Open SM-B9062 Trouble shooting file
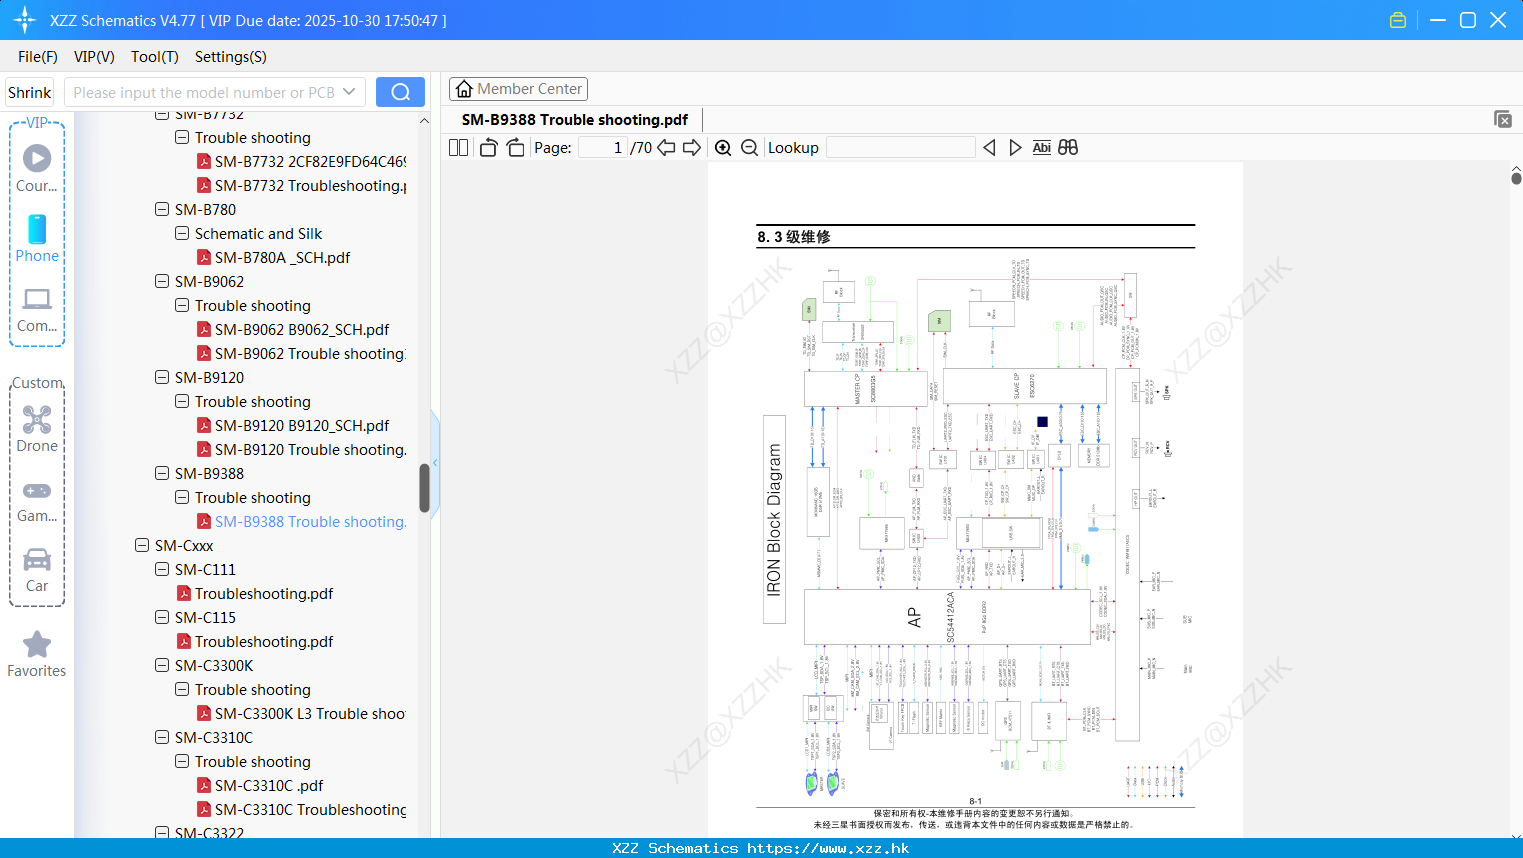The height and width of the screenshot is (858, 1523). point(301,353)
